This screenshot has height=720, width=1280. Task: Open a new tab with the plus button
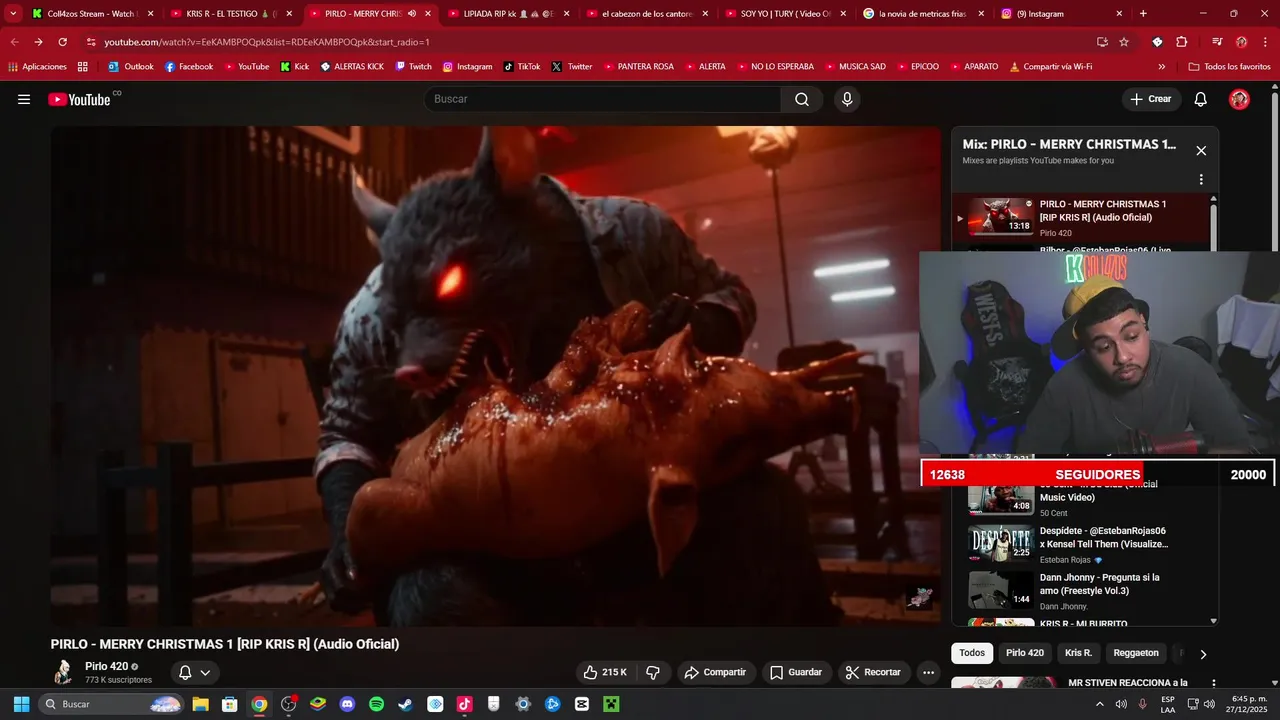click(1143, 14)
